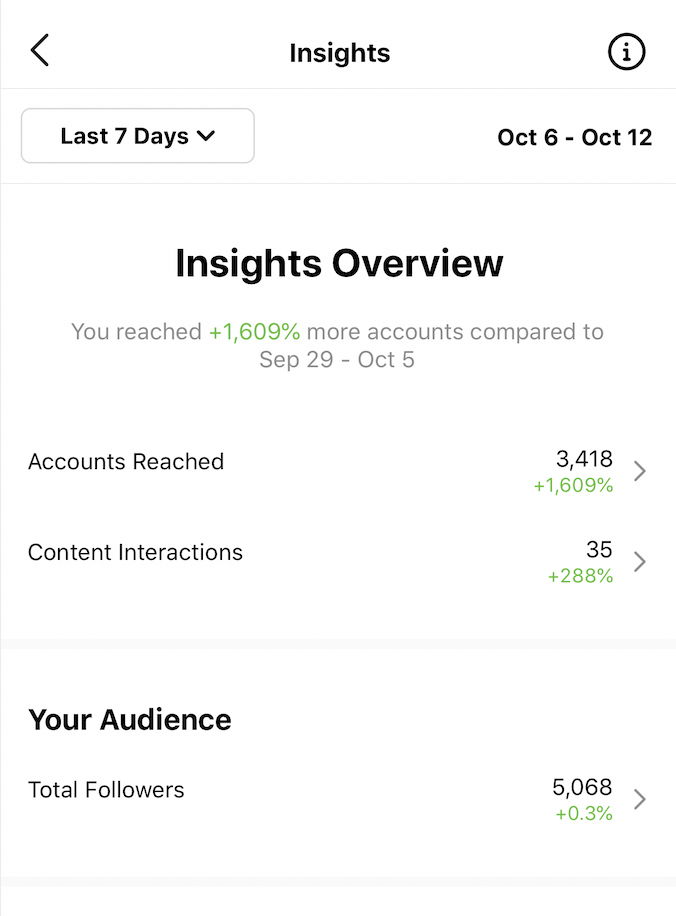Open Accounts Reached details chevron
Viewport: 676px width, 916px height.
640,470
